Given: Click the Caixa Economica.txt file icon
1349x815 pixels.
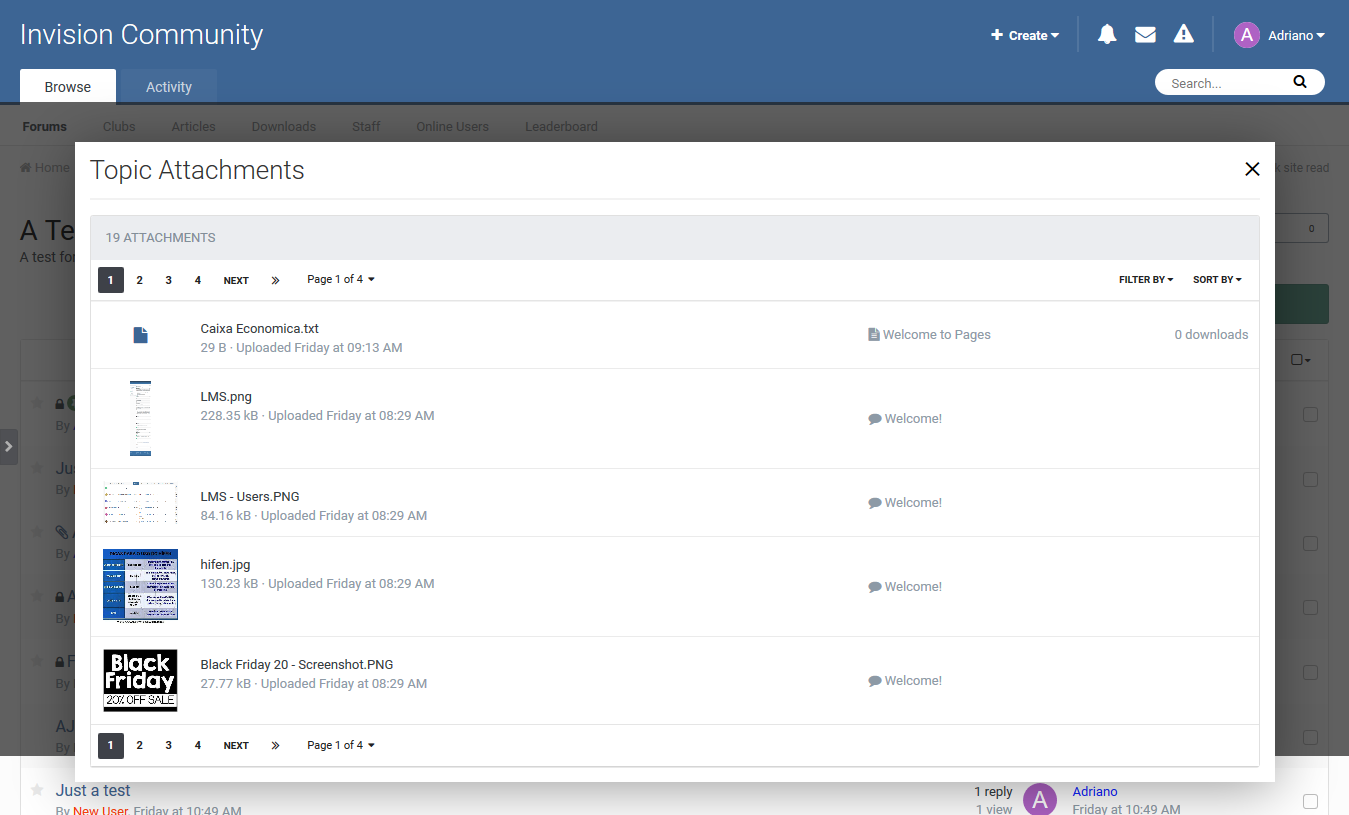Looking at the screenshot, I should [141, 336].
